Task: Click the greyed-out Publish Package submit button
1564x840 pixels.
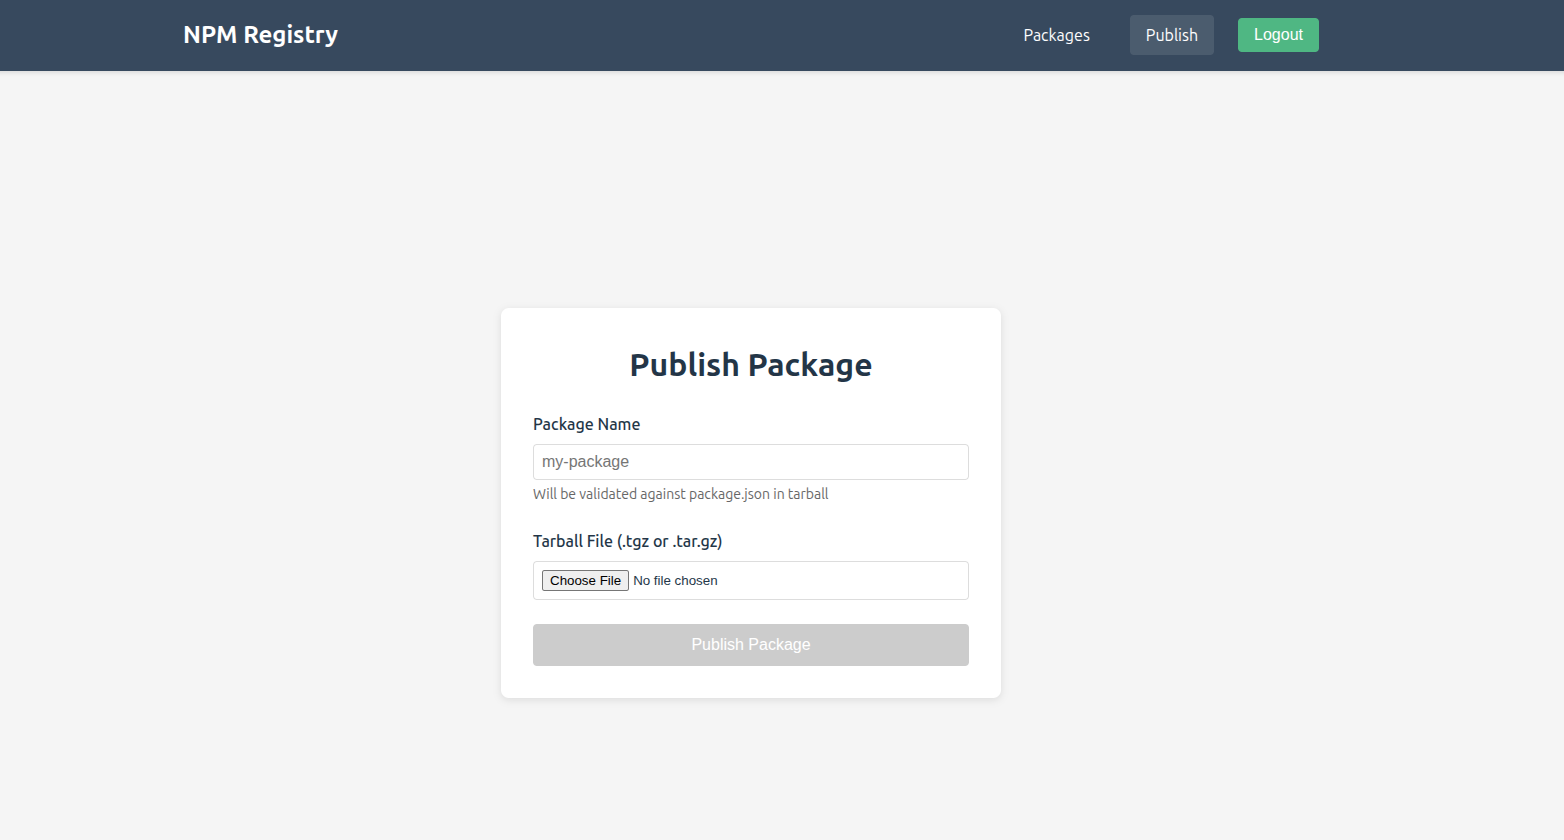Action: coord(751,645)
